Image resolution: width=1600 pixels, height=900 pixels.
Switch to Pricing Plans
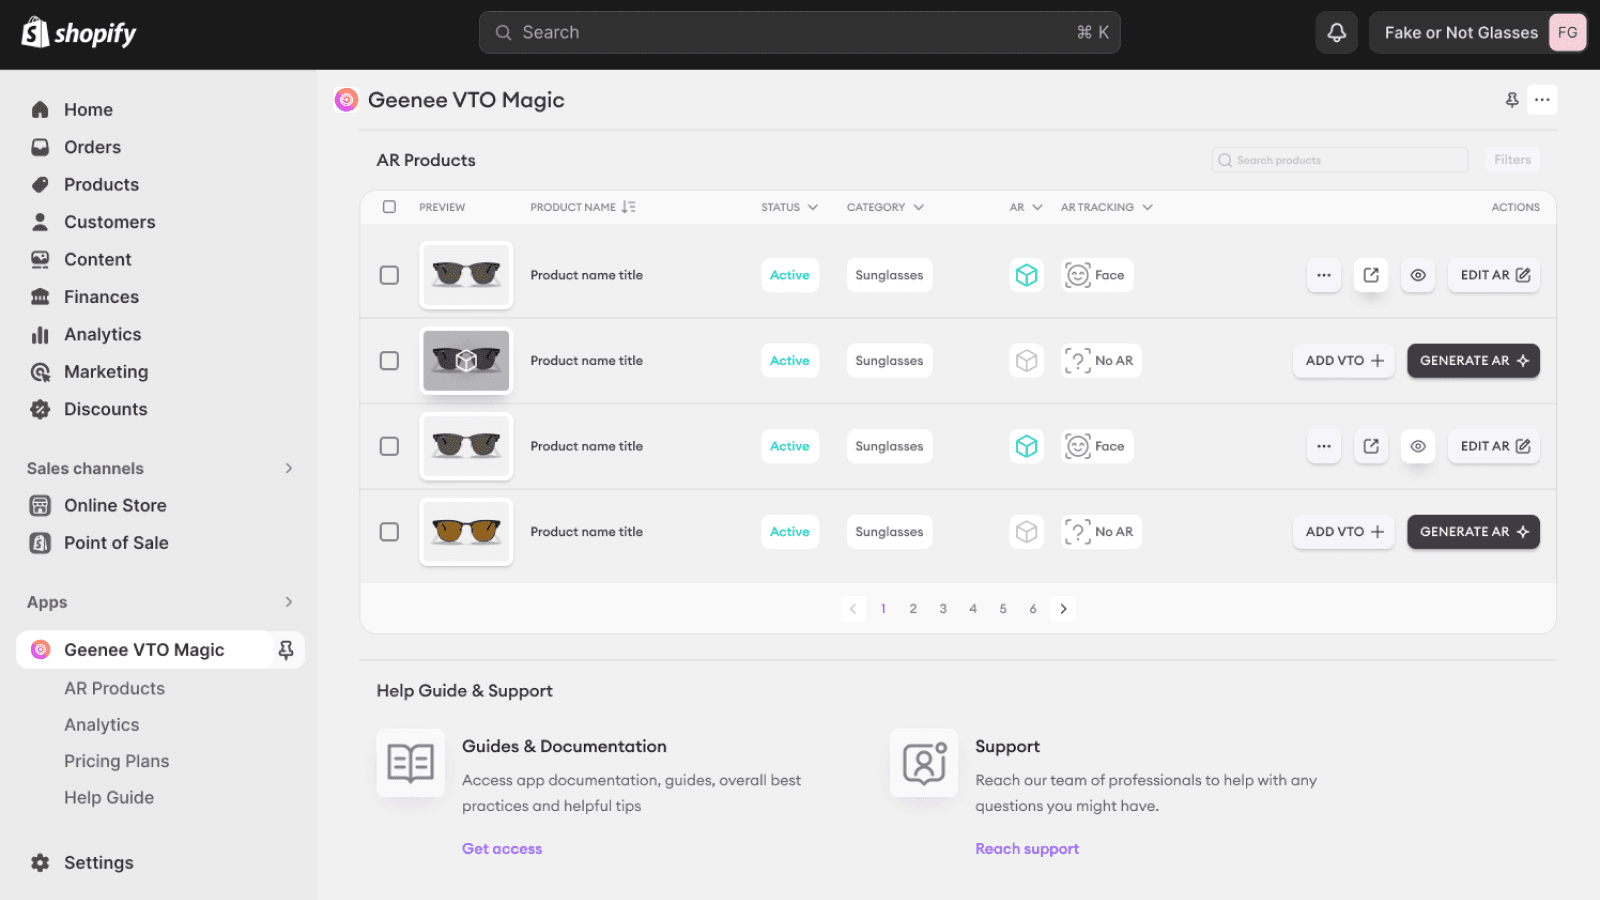click(116, 760)
